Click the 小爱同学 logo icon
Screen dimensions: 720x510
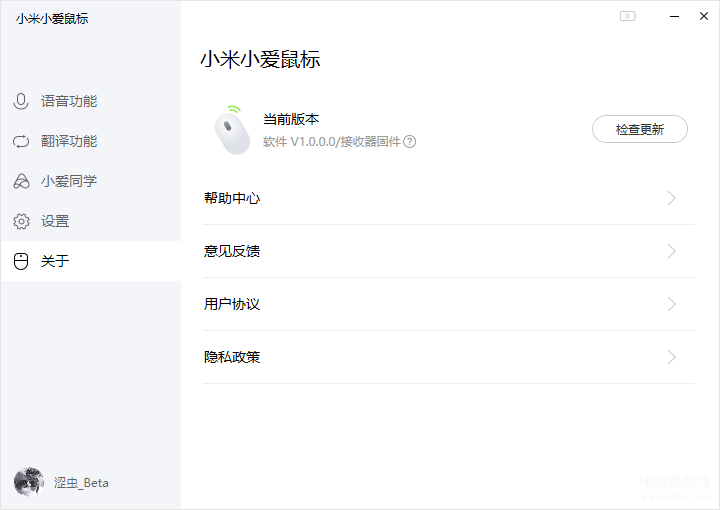(x=21, y=181)
